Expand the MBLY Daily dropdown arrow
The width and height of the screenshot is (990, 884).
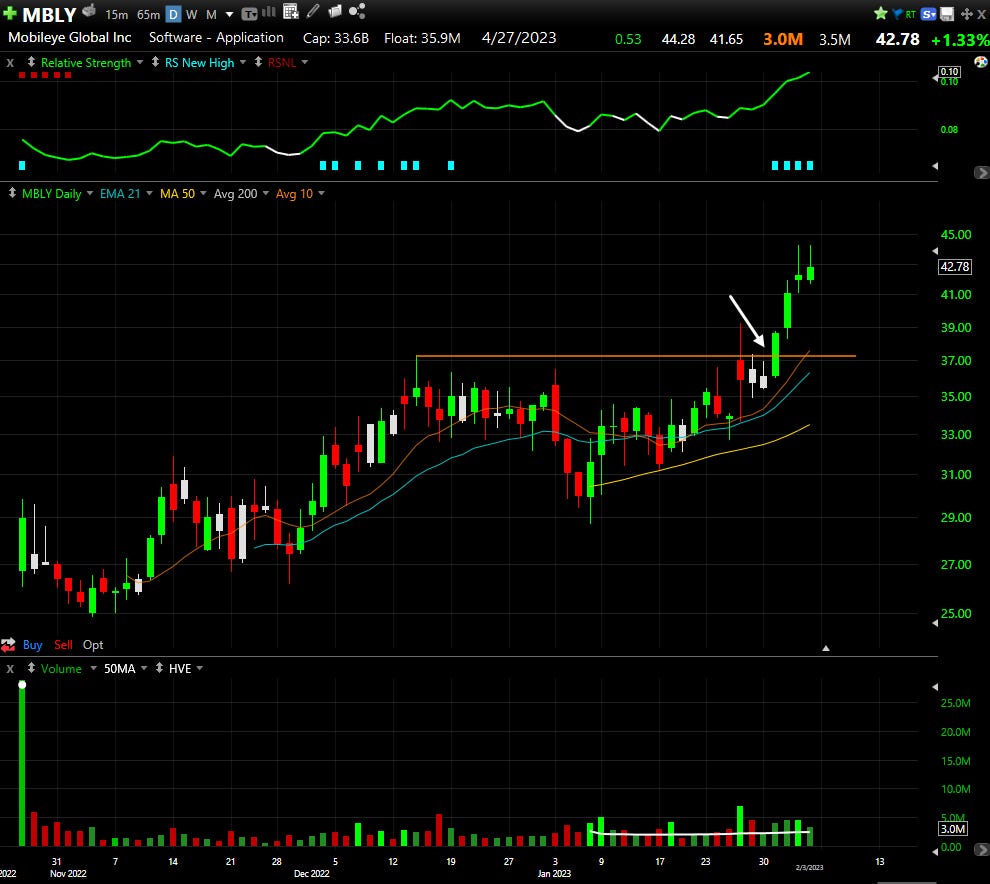tap(90, 193)
